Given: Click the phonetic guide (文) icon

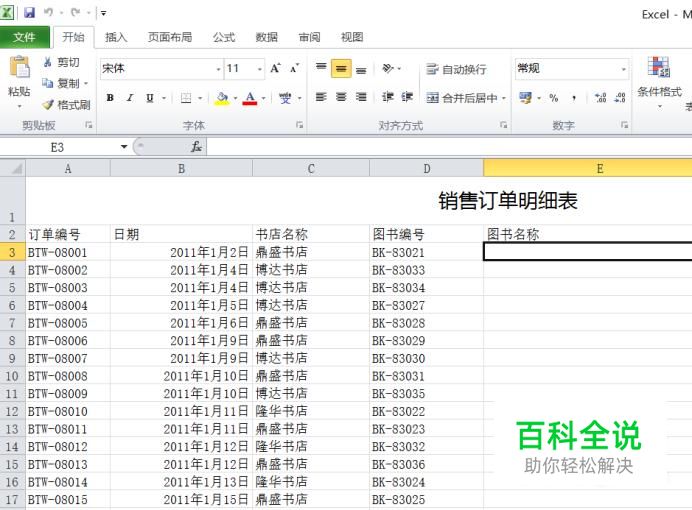Looking at the screenshot, I should pyautogui.click(x=285, y=98).
